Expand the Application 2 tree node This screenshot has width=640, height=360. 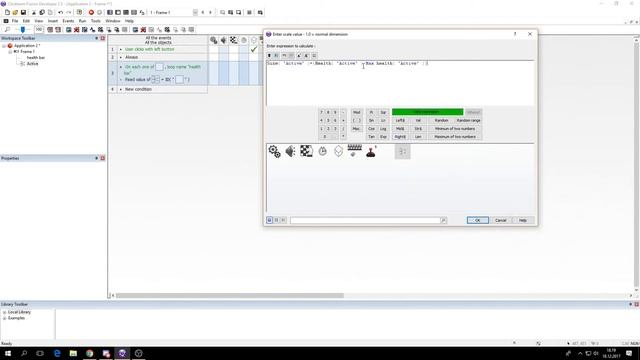point(4,46)
